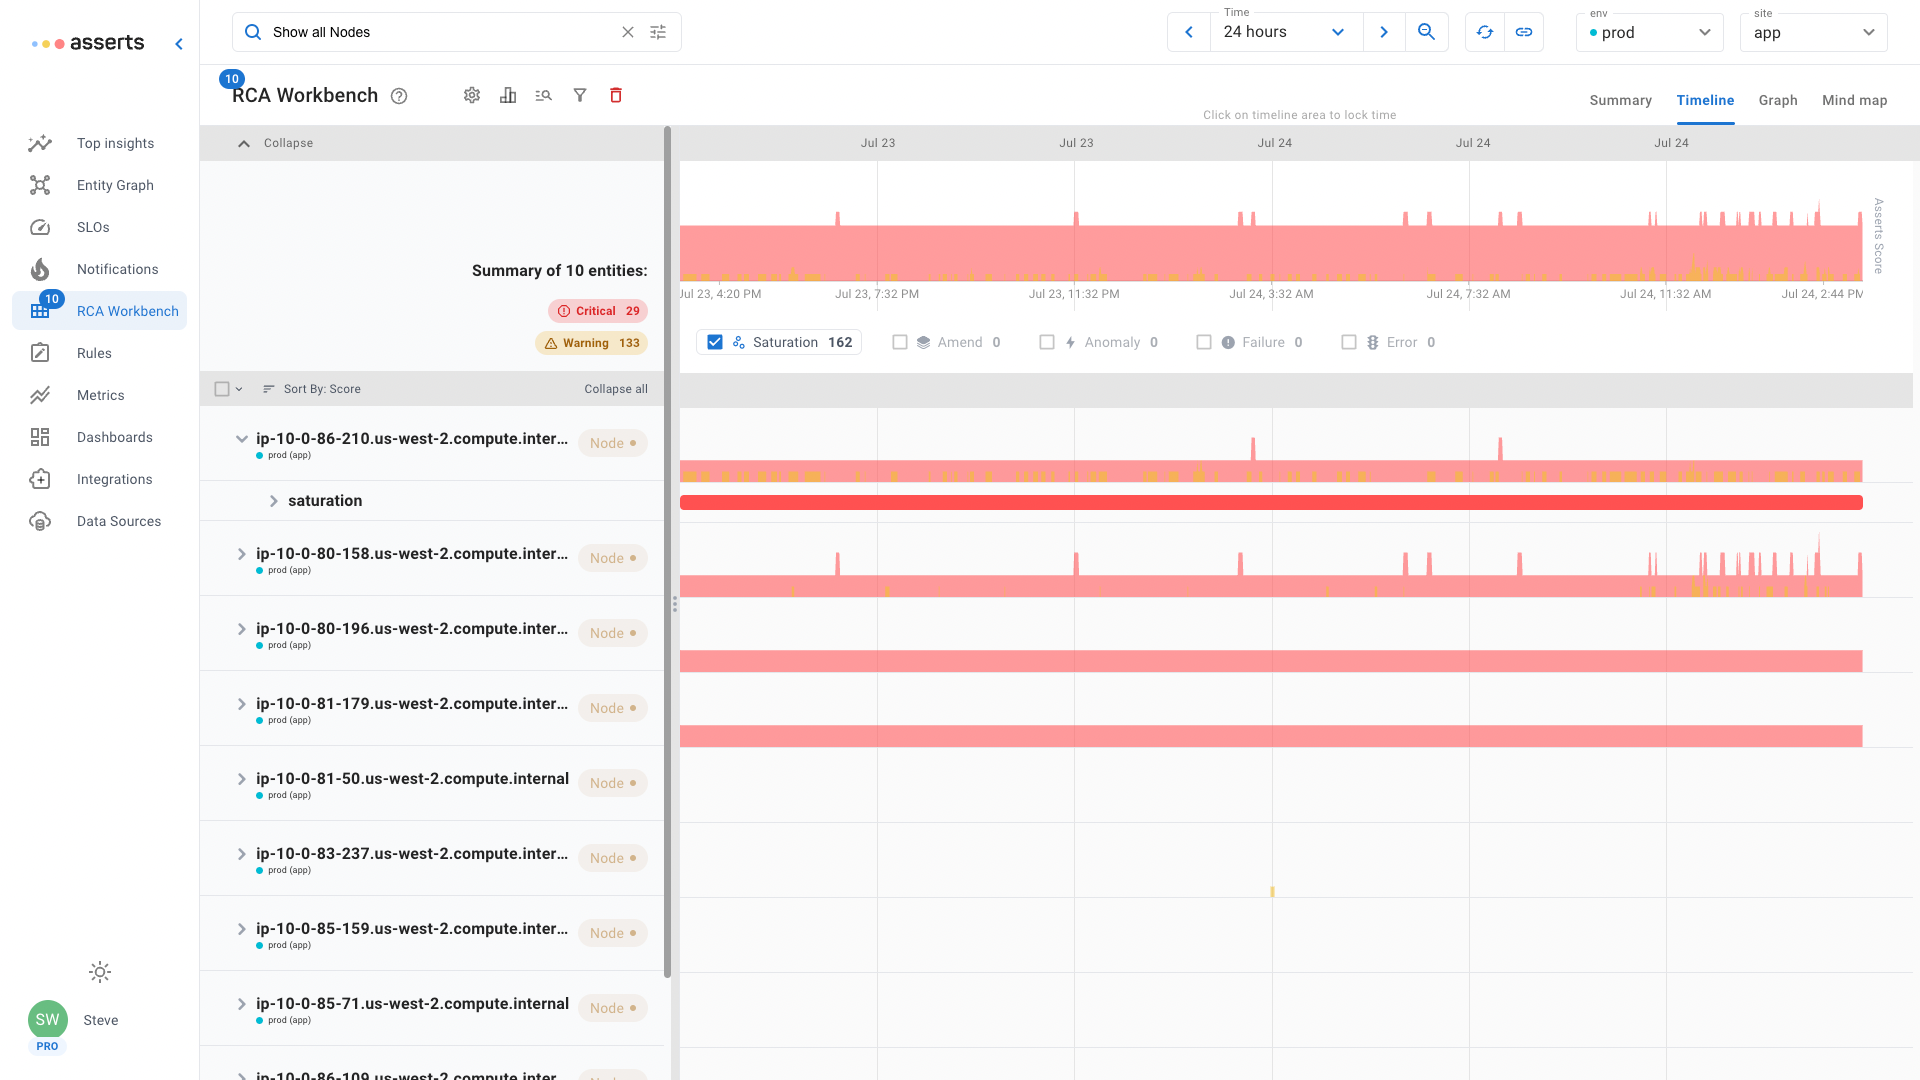Click the share link icon in top toolbar
This screenshot has width=1920, height=1080.
(1524, 32)
